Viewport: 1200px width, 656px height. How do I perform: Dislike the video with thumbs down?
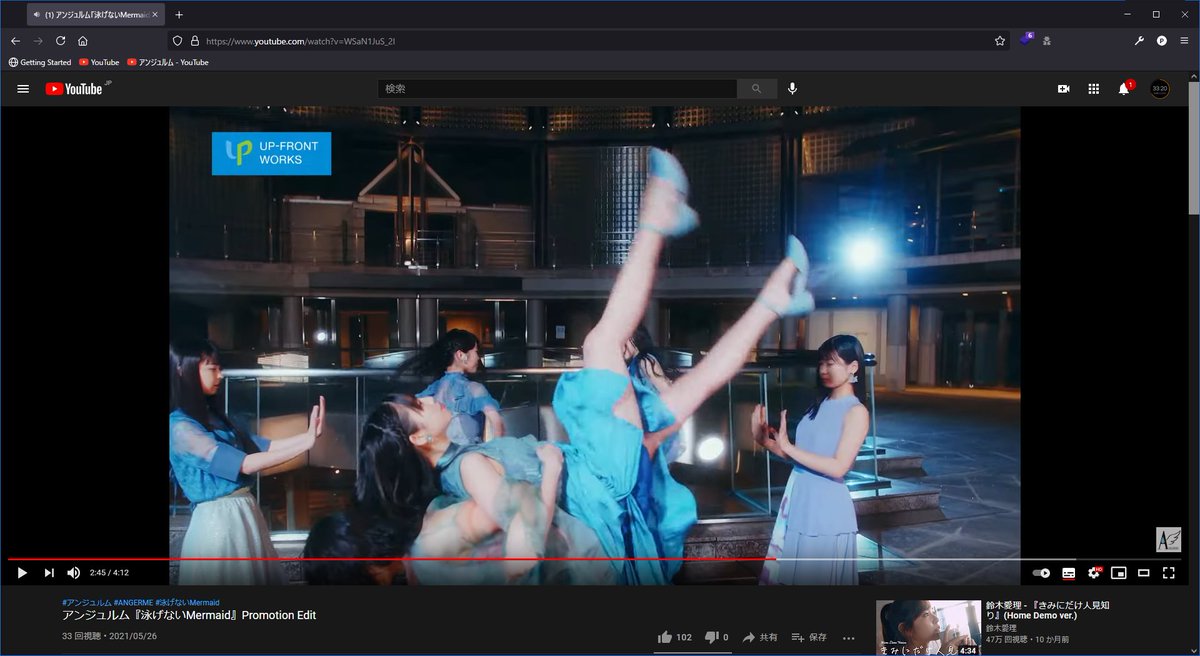(716, 637)
